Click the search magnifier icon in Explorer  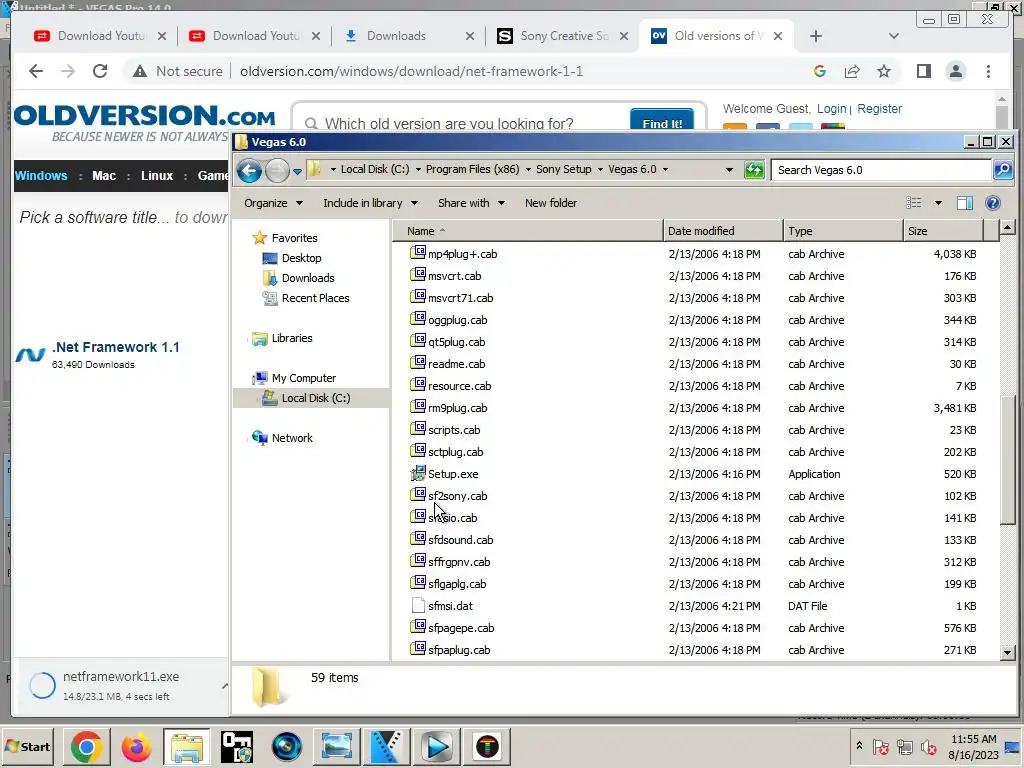(x=1003, y=170)
